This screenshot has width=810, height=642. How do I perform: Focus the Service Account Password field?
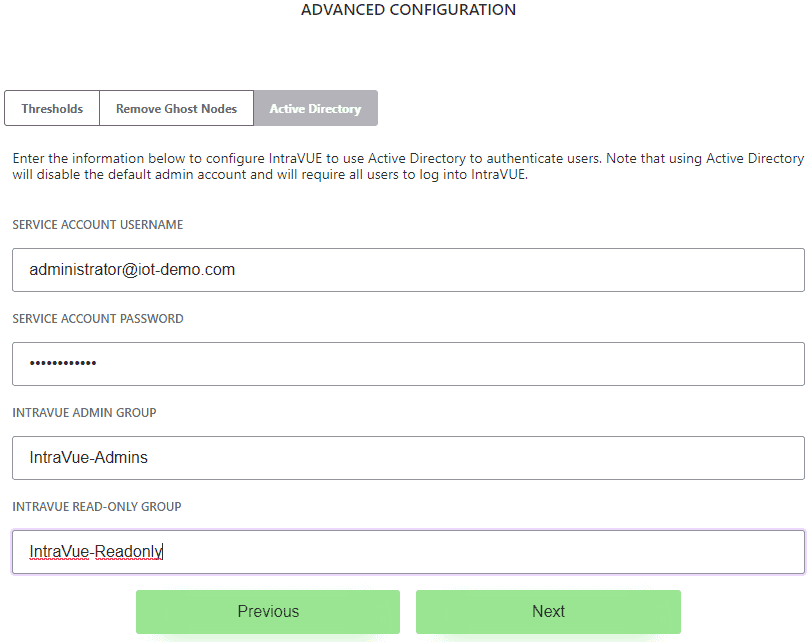408,364
